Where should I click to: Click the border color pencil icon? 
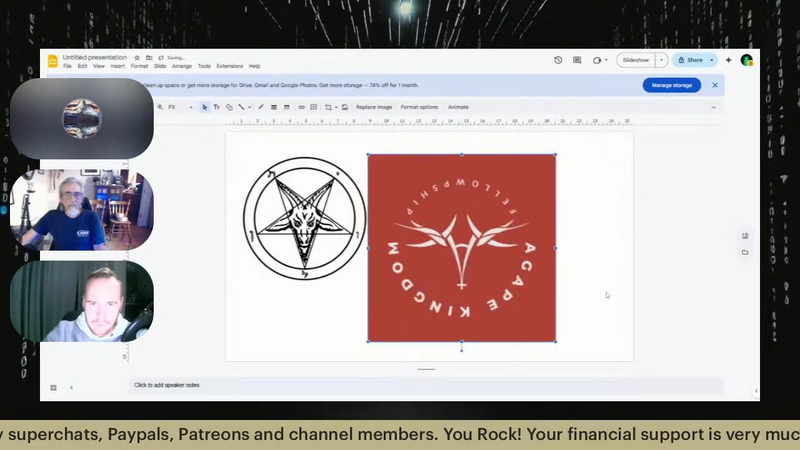tap(261, 107)
